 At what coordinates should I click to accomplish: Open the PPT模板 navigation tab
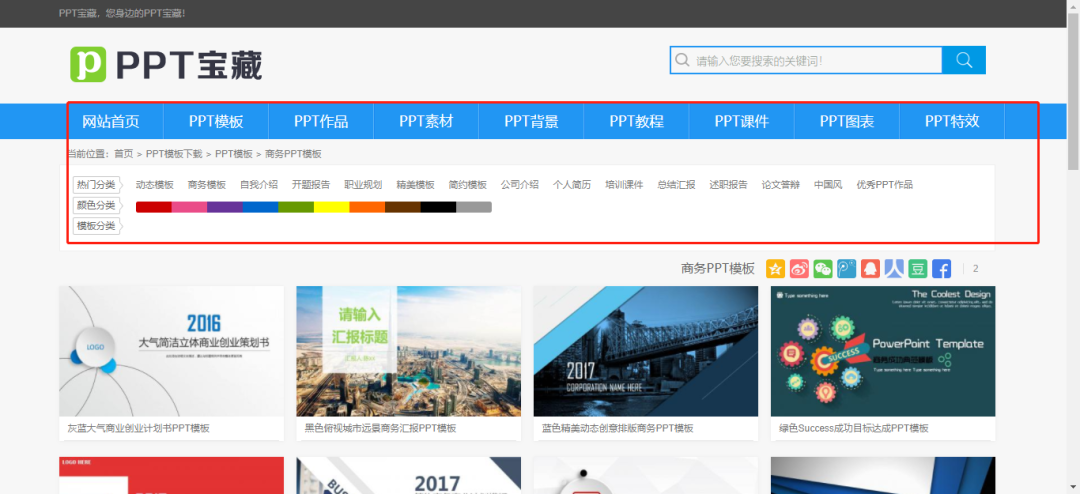click(x=216, y=122)
